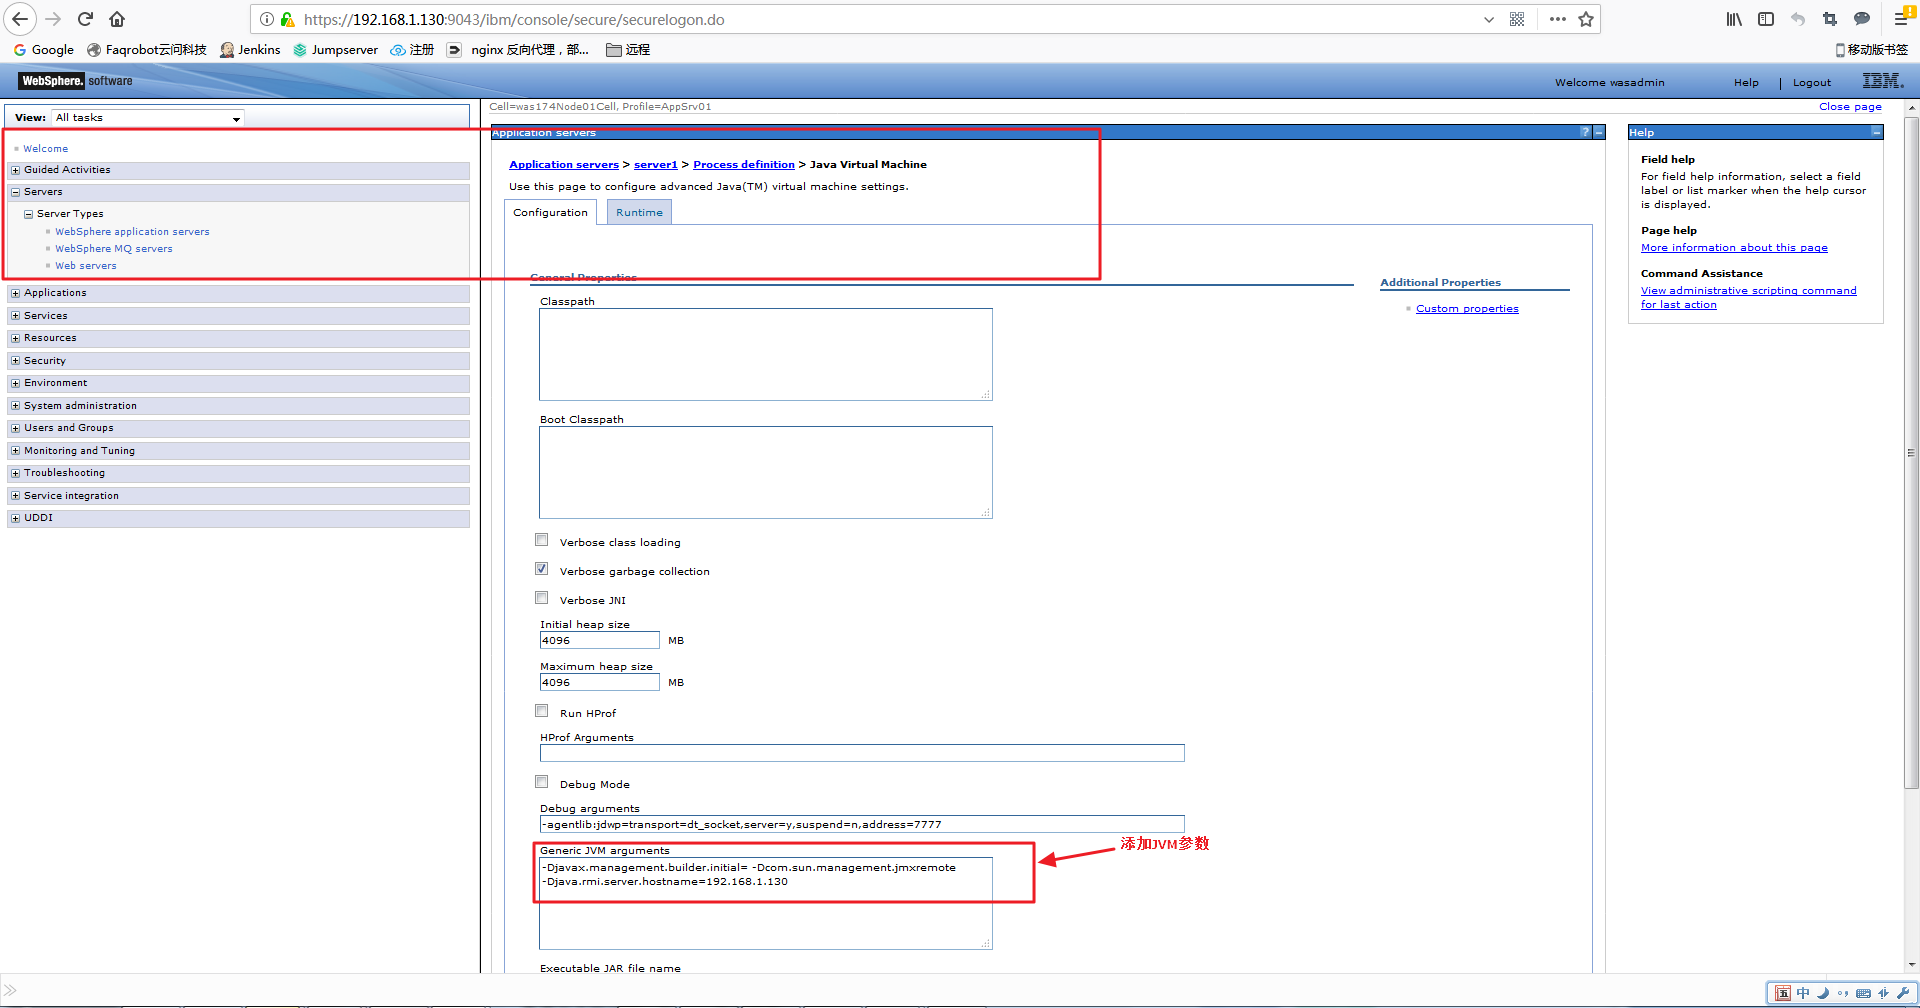Click the screenshot crop icon in toolbar
The height and width of the screenshot is (1008, 1920).
pyautogui.click(x=1830, y=19)
